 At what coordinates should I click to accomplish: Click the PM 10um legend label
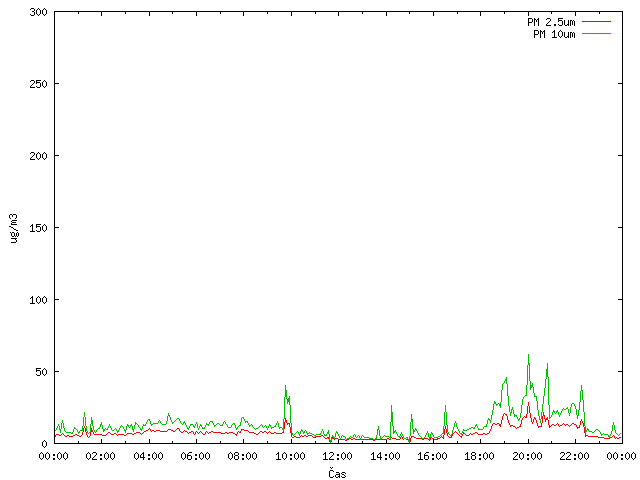coord(554,34)
